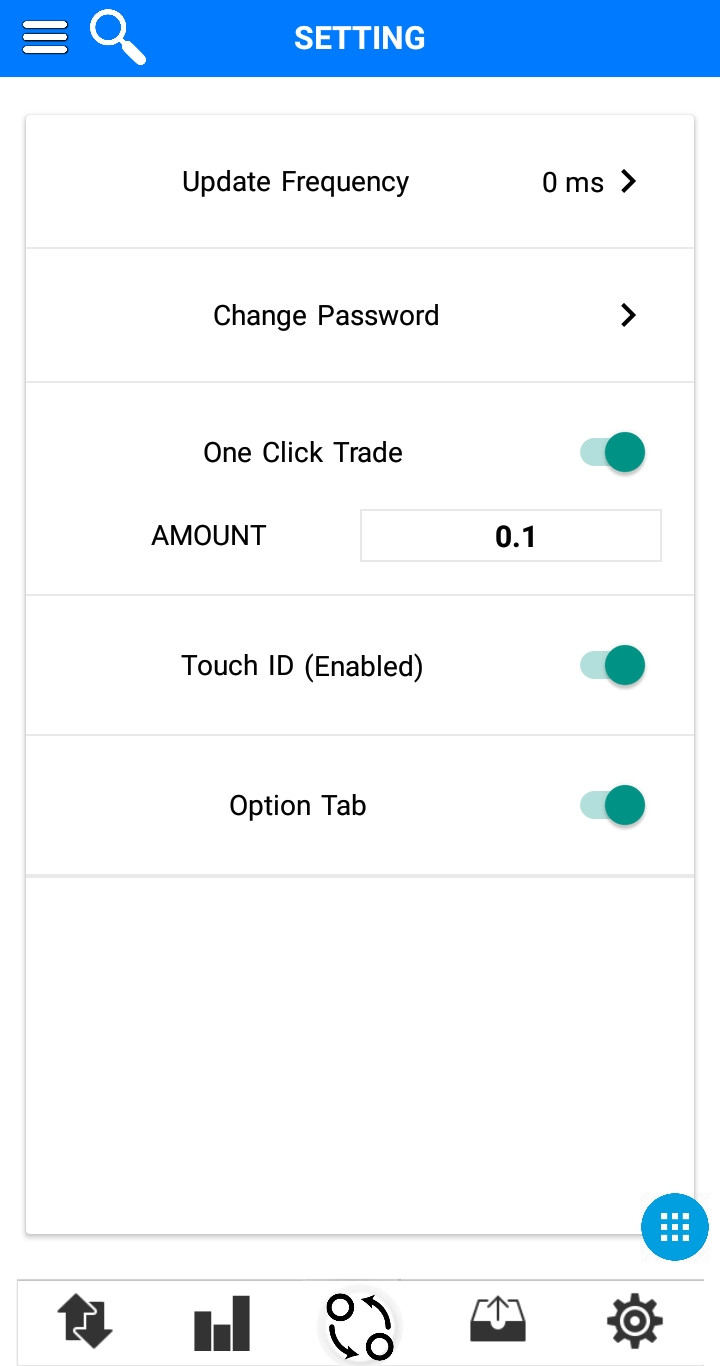The height and width of the screenshot is (1366, 720).
Task: Tap the blue grid floating button
Action: click(675, 1226)
